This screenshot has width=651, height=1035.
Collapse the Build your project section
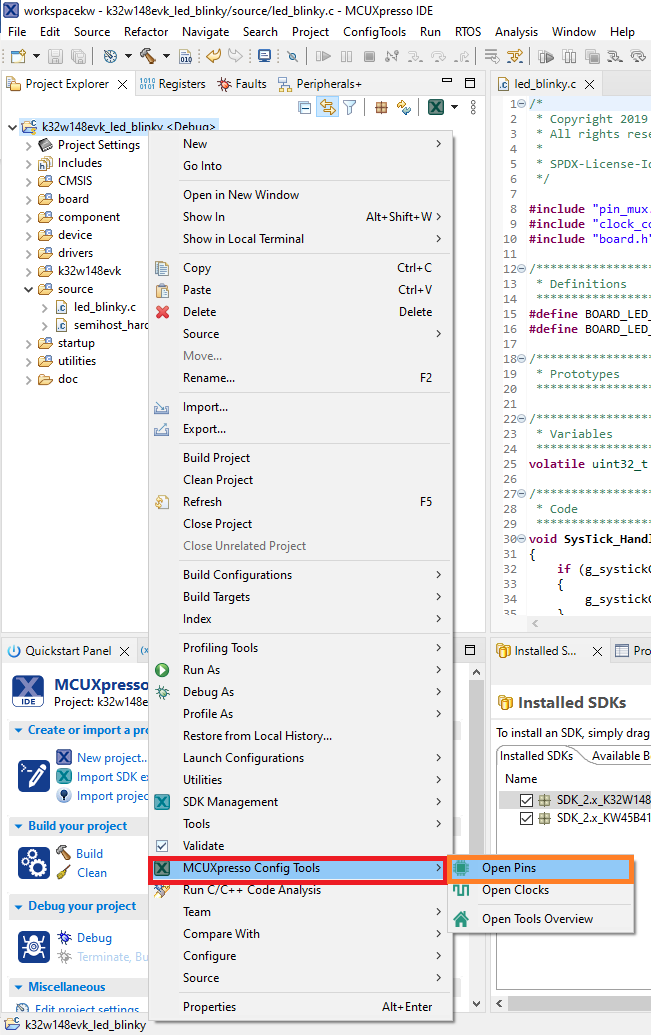click(x=20, y=826)
